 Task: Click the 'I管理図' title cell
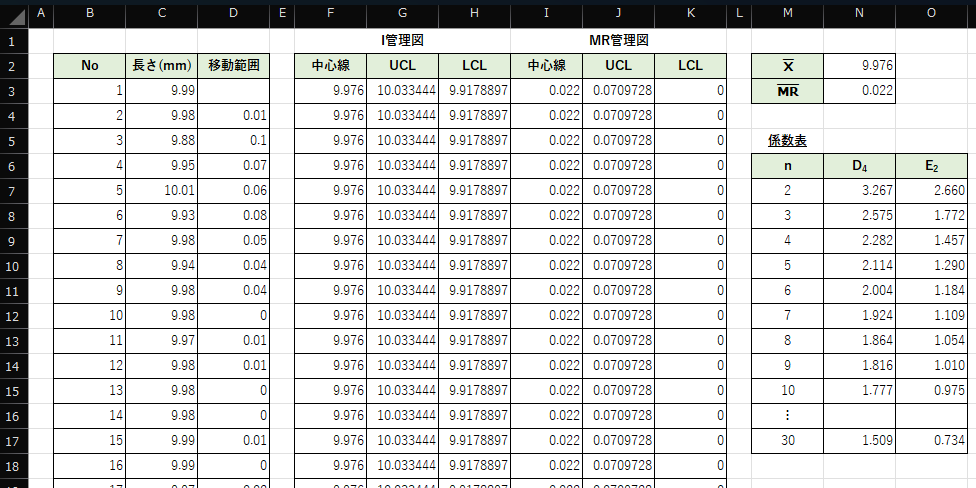coord(403,41)
